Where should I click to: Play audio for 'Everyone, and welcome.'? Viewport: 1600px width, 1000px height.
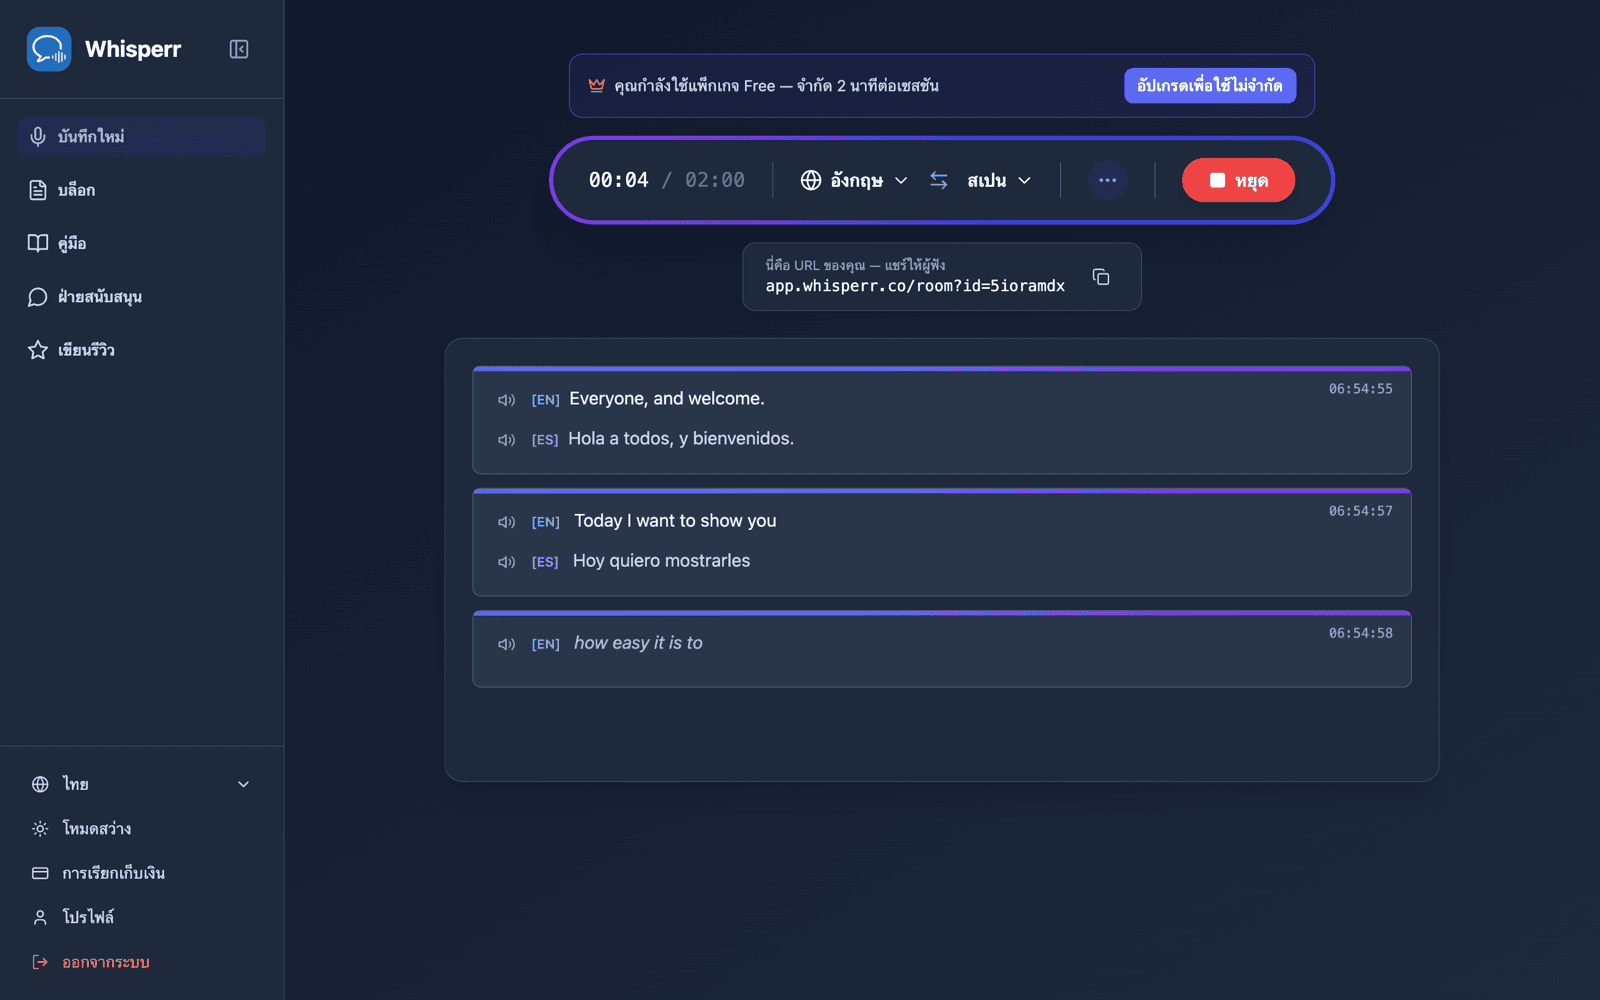pyautogui.click(x=507, y=400)
